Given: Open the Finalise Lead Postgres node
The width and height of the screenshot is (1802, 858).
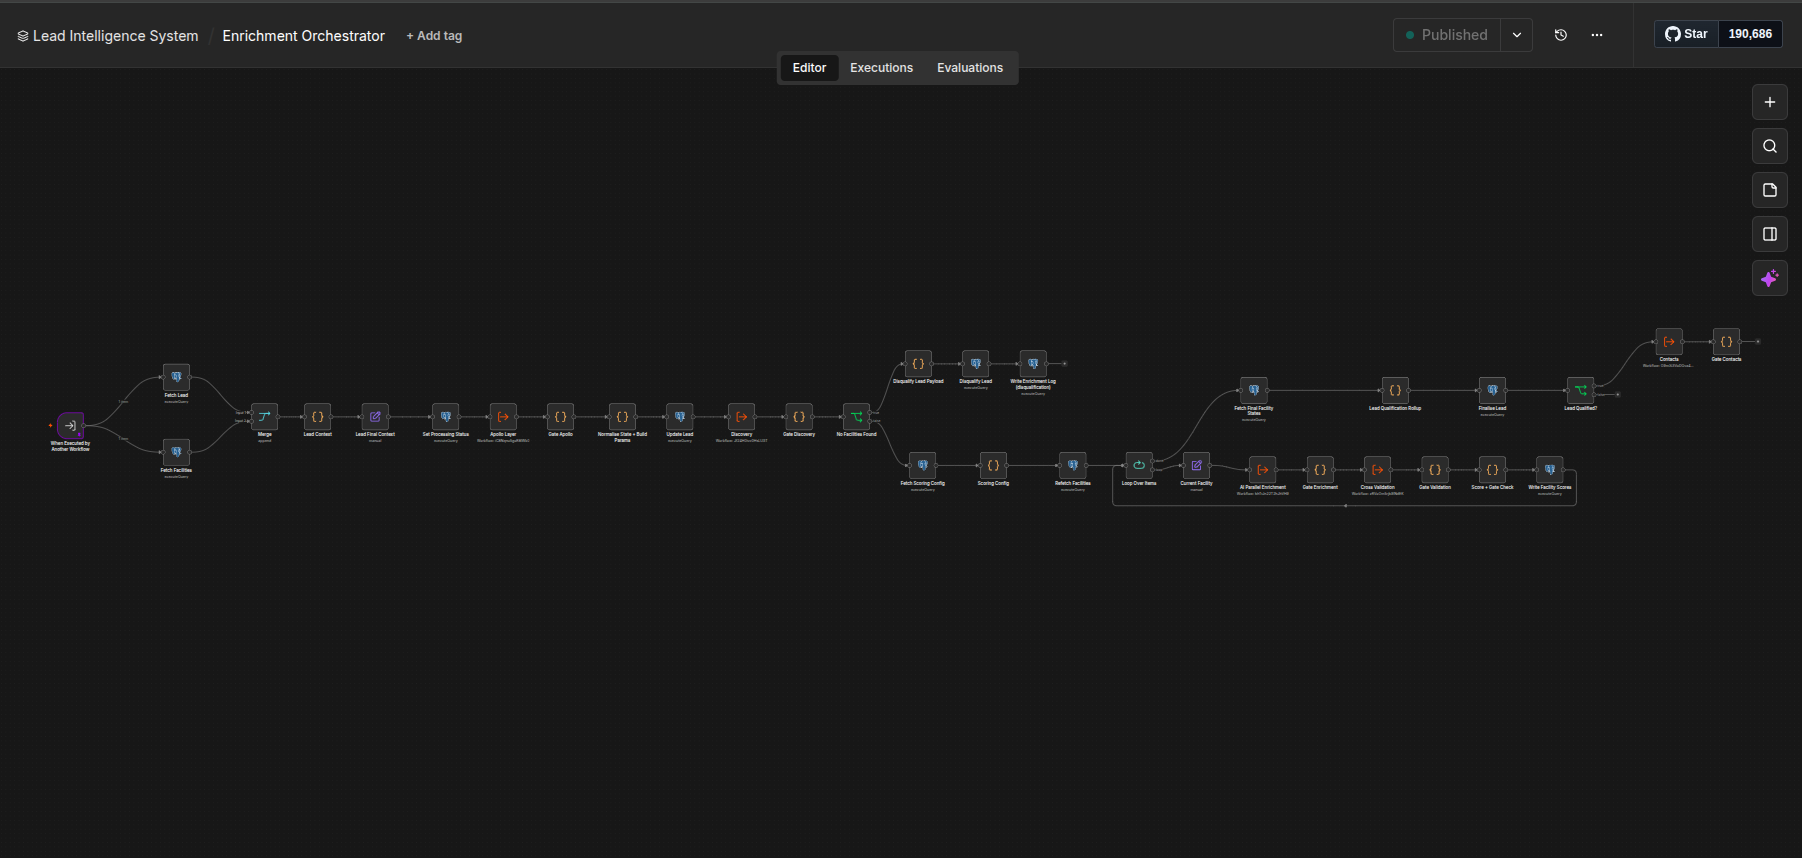Looking at the screenshot, I should coord(1492,390).
